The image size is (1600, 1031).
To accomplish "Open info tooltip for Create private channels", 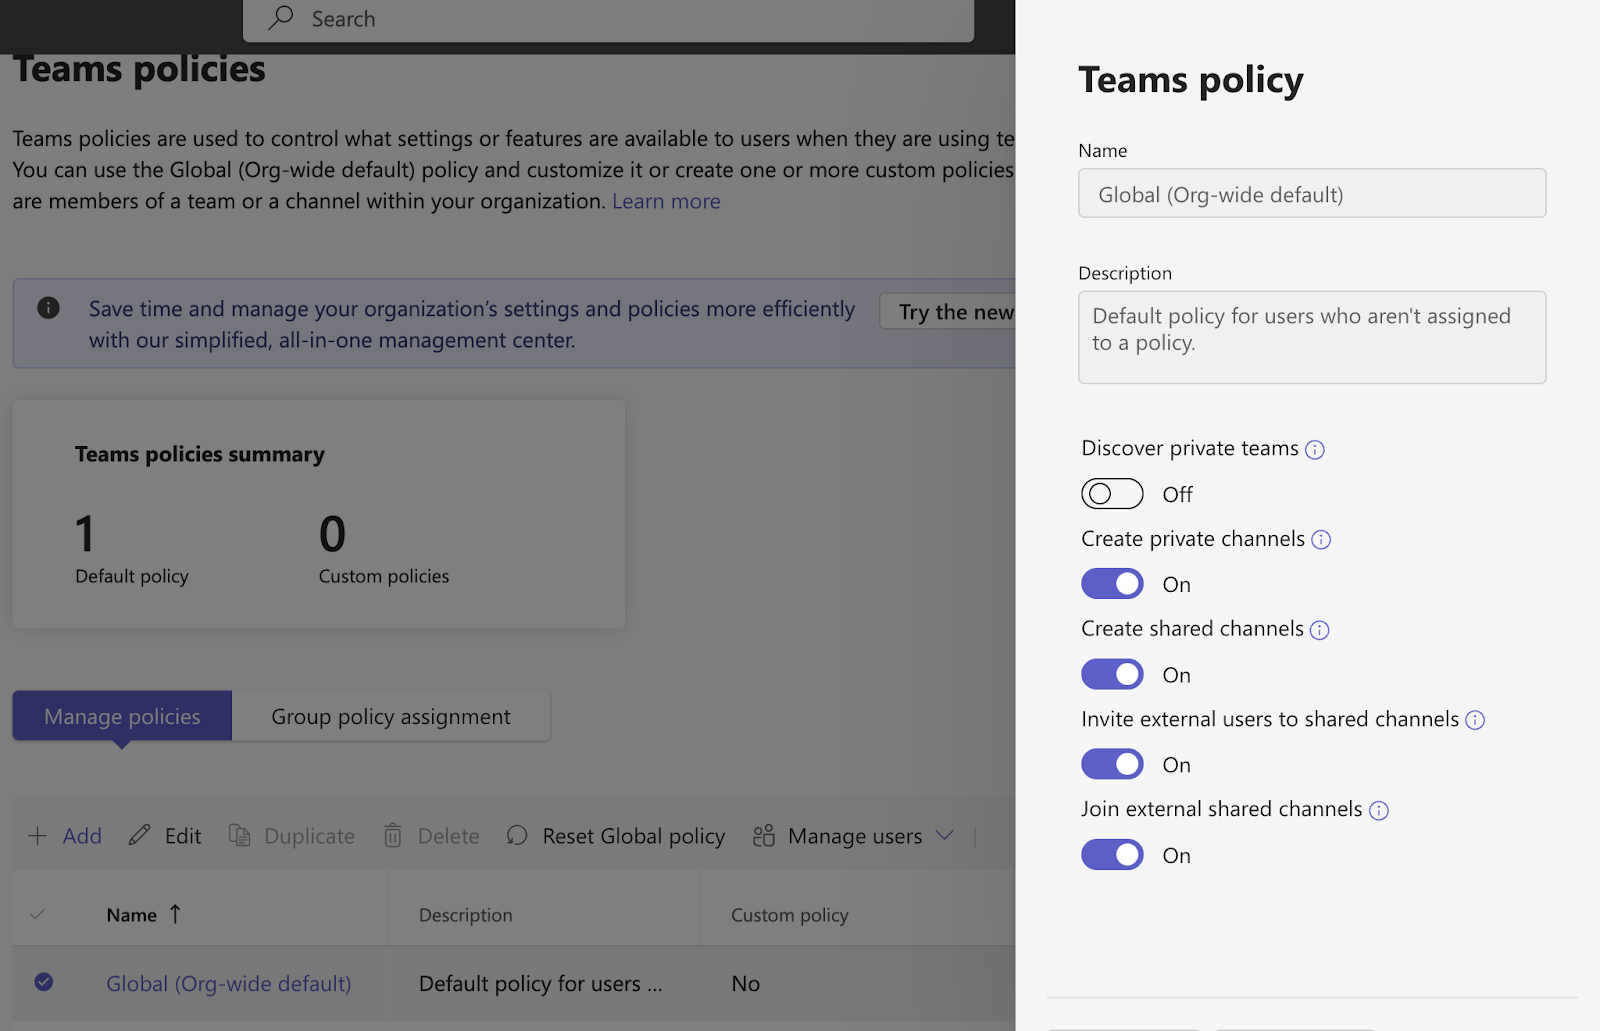I will pos(1321,540).
